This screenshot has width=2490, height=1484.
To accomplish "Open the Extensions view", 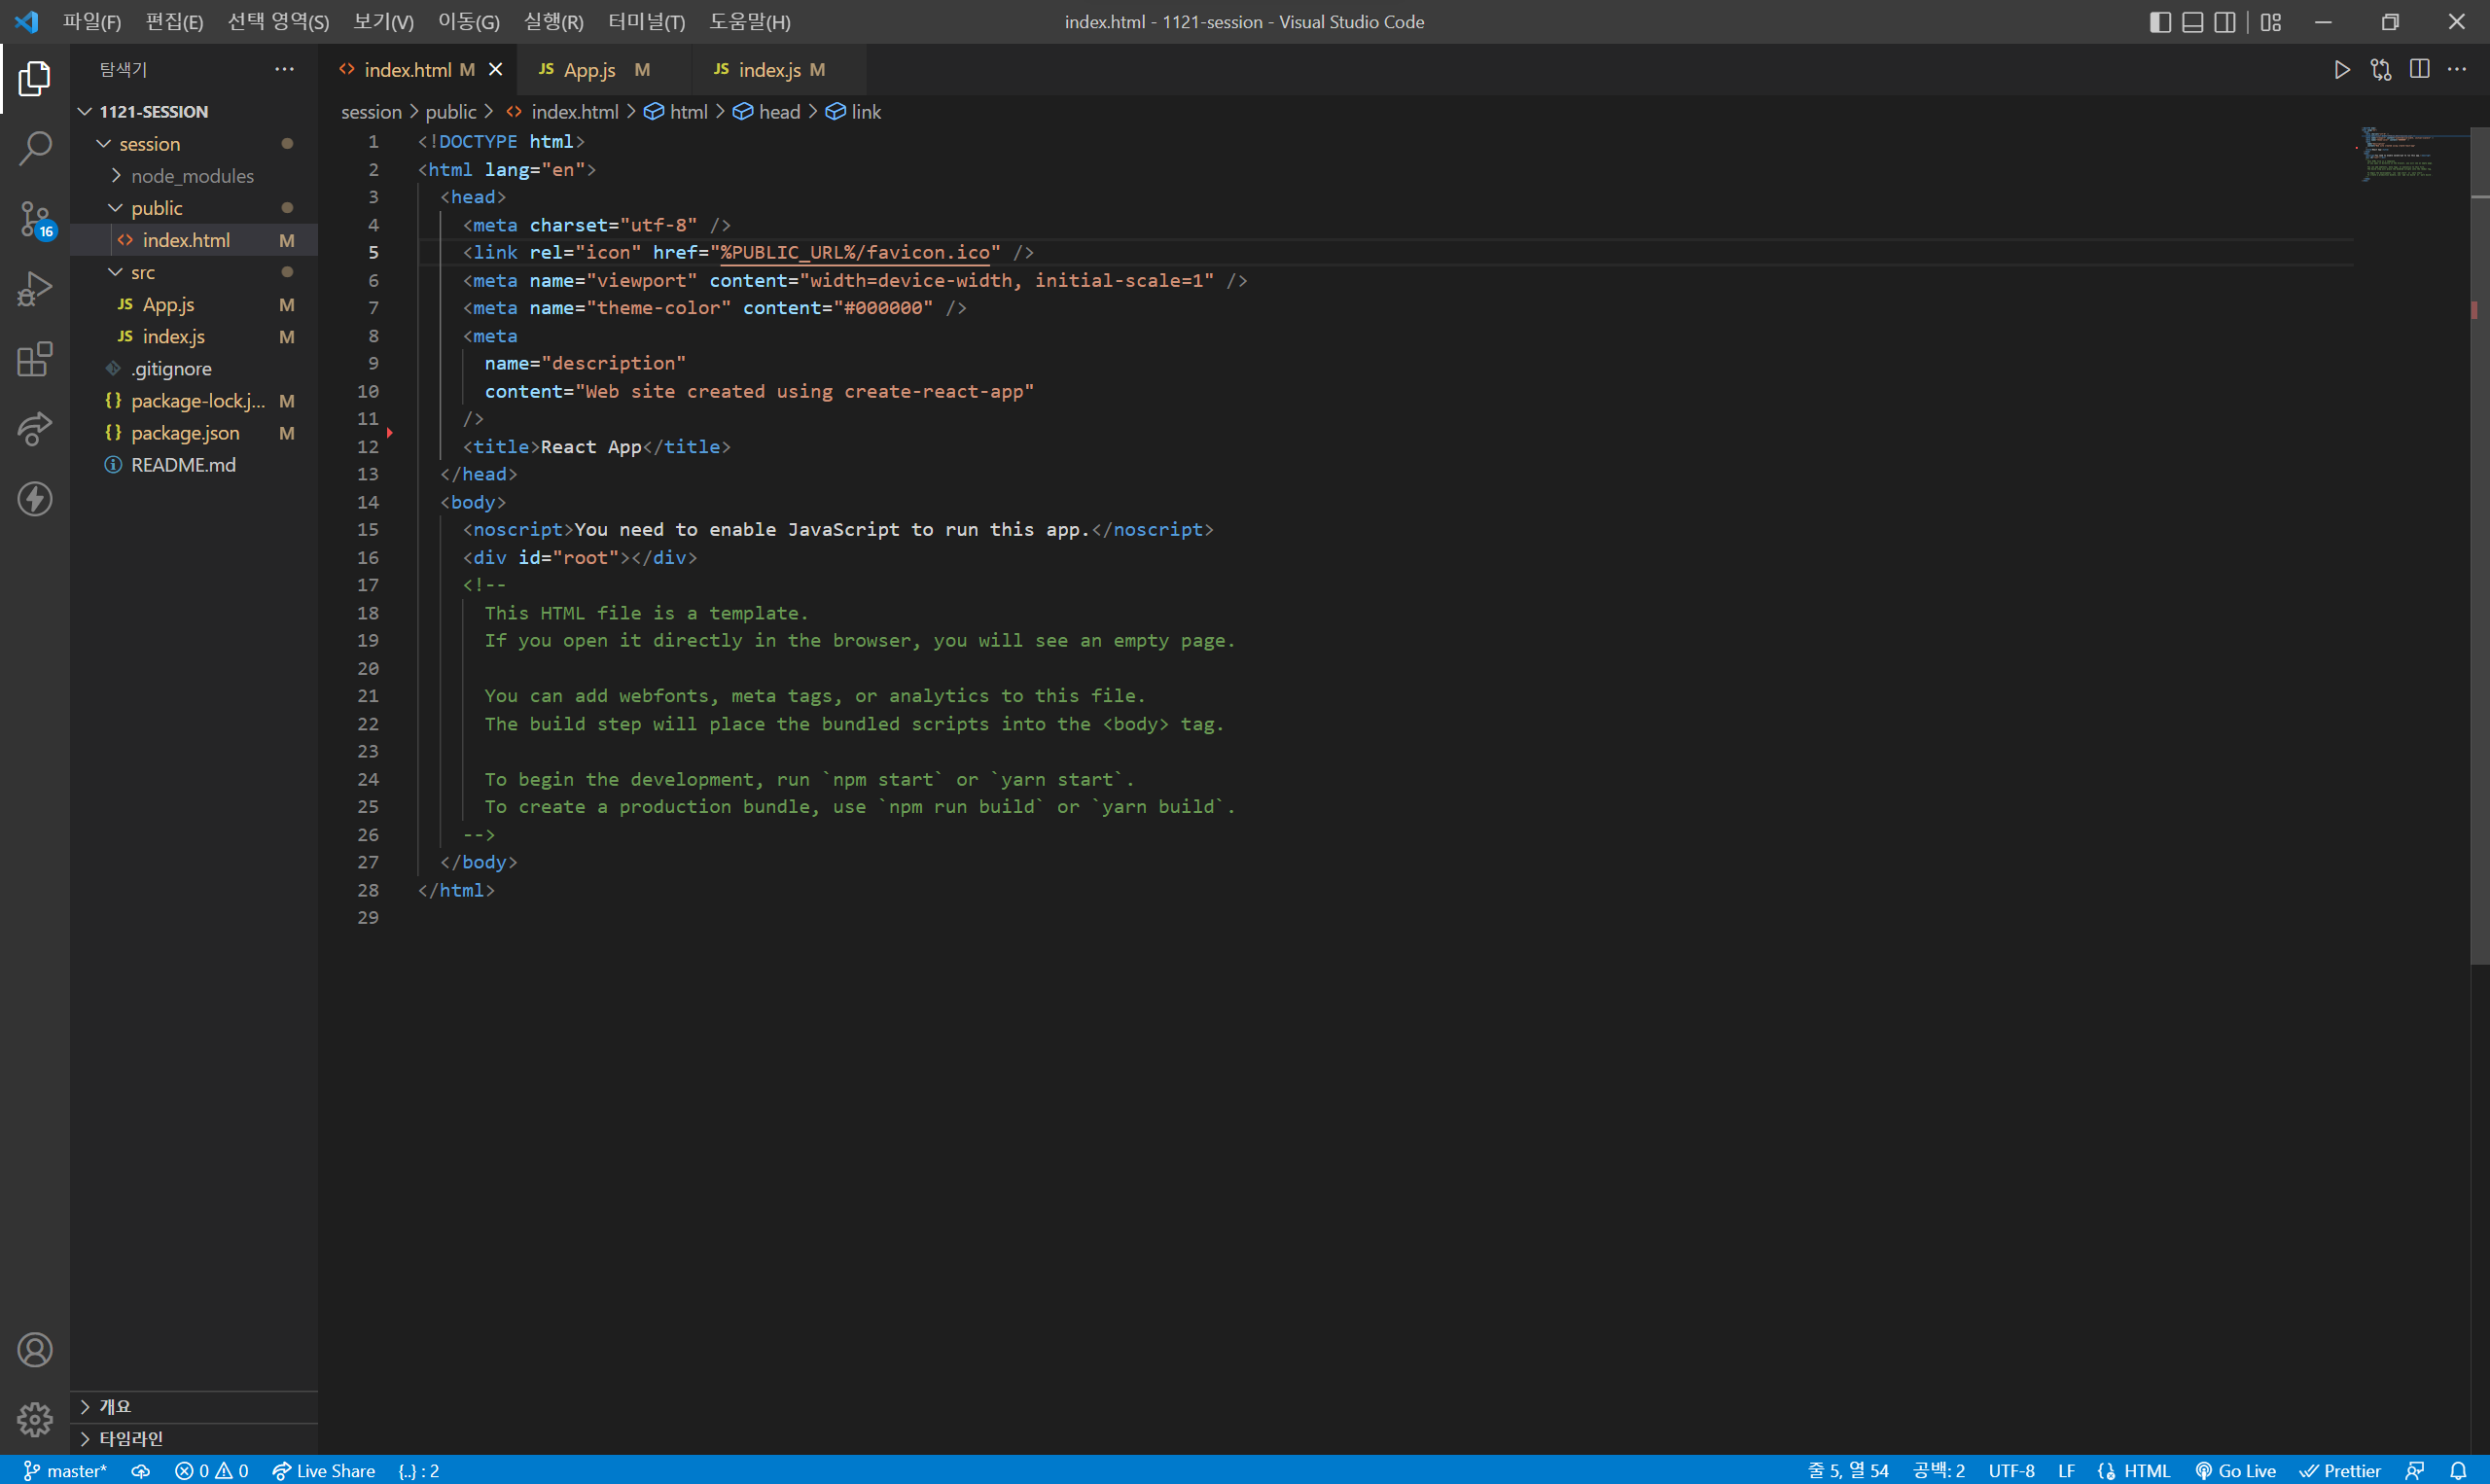I will pyautogui.click(x=35, y=359).
